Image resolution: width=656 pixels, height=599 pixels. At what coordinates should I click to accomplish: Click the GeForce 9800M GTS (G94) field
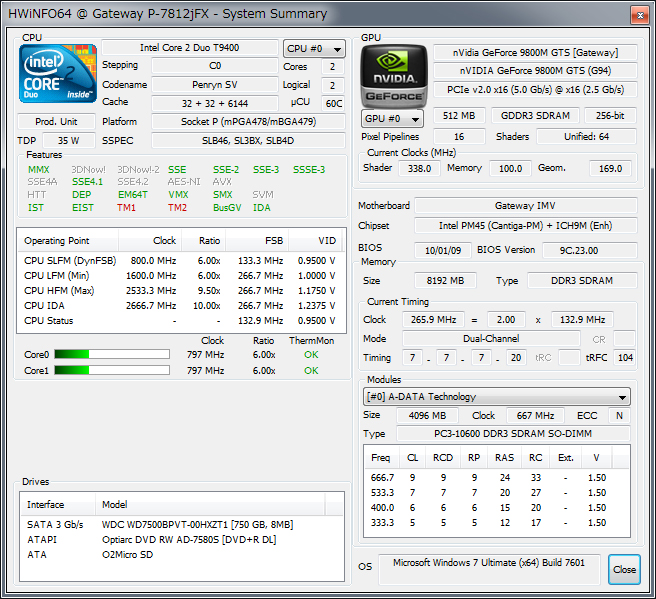point(536,71)
